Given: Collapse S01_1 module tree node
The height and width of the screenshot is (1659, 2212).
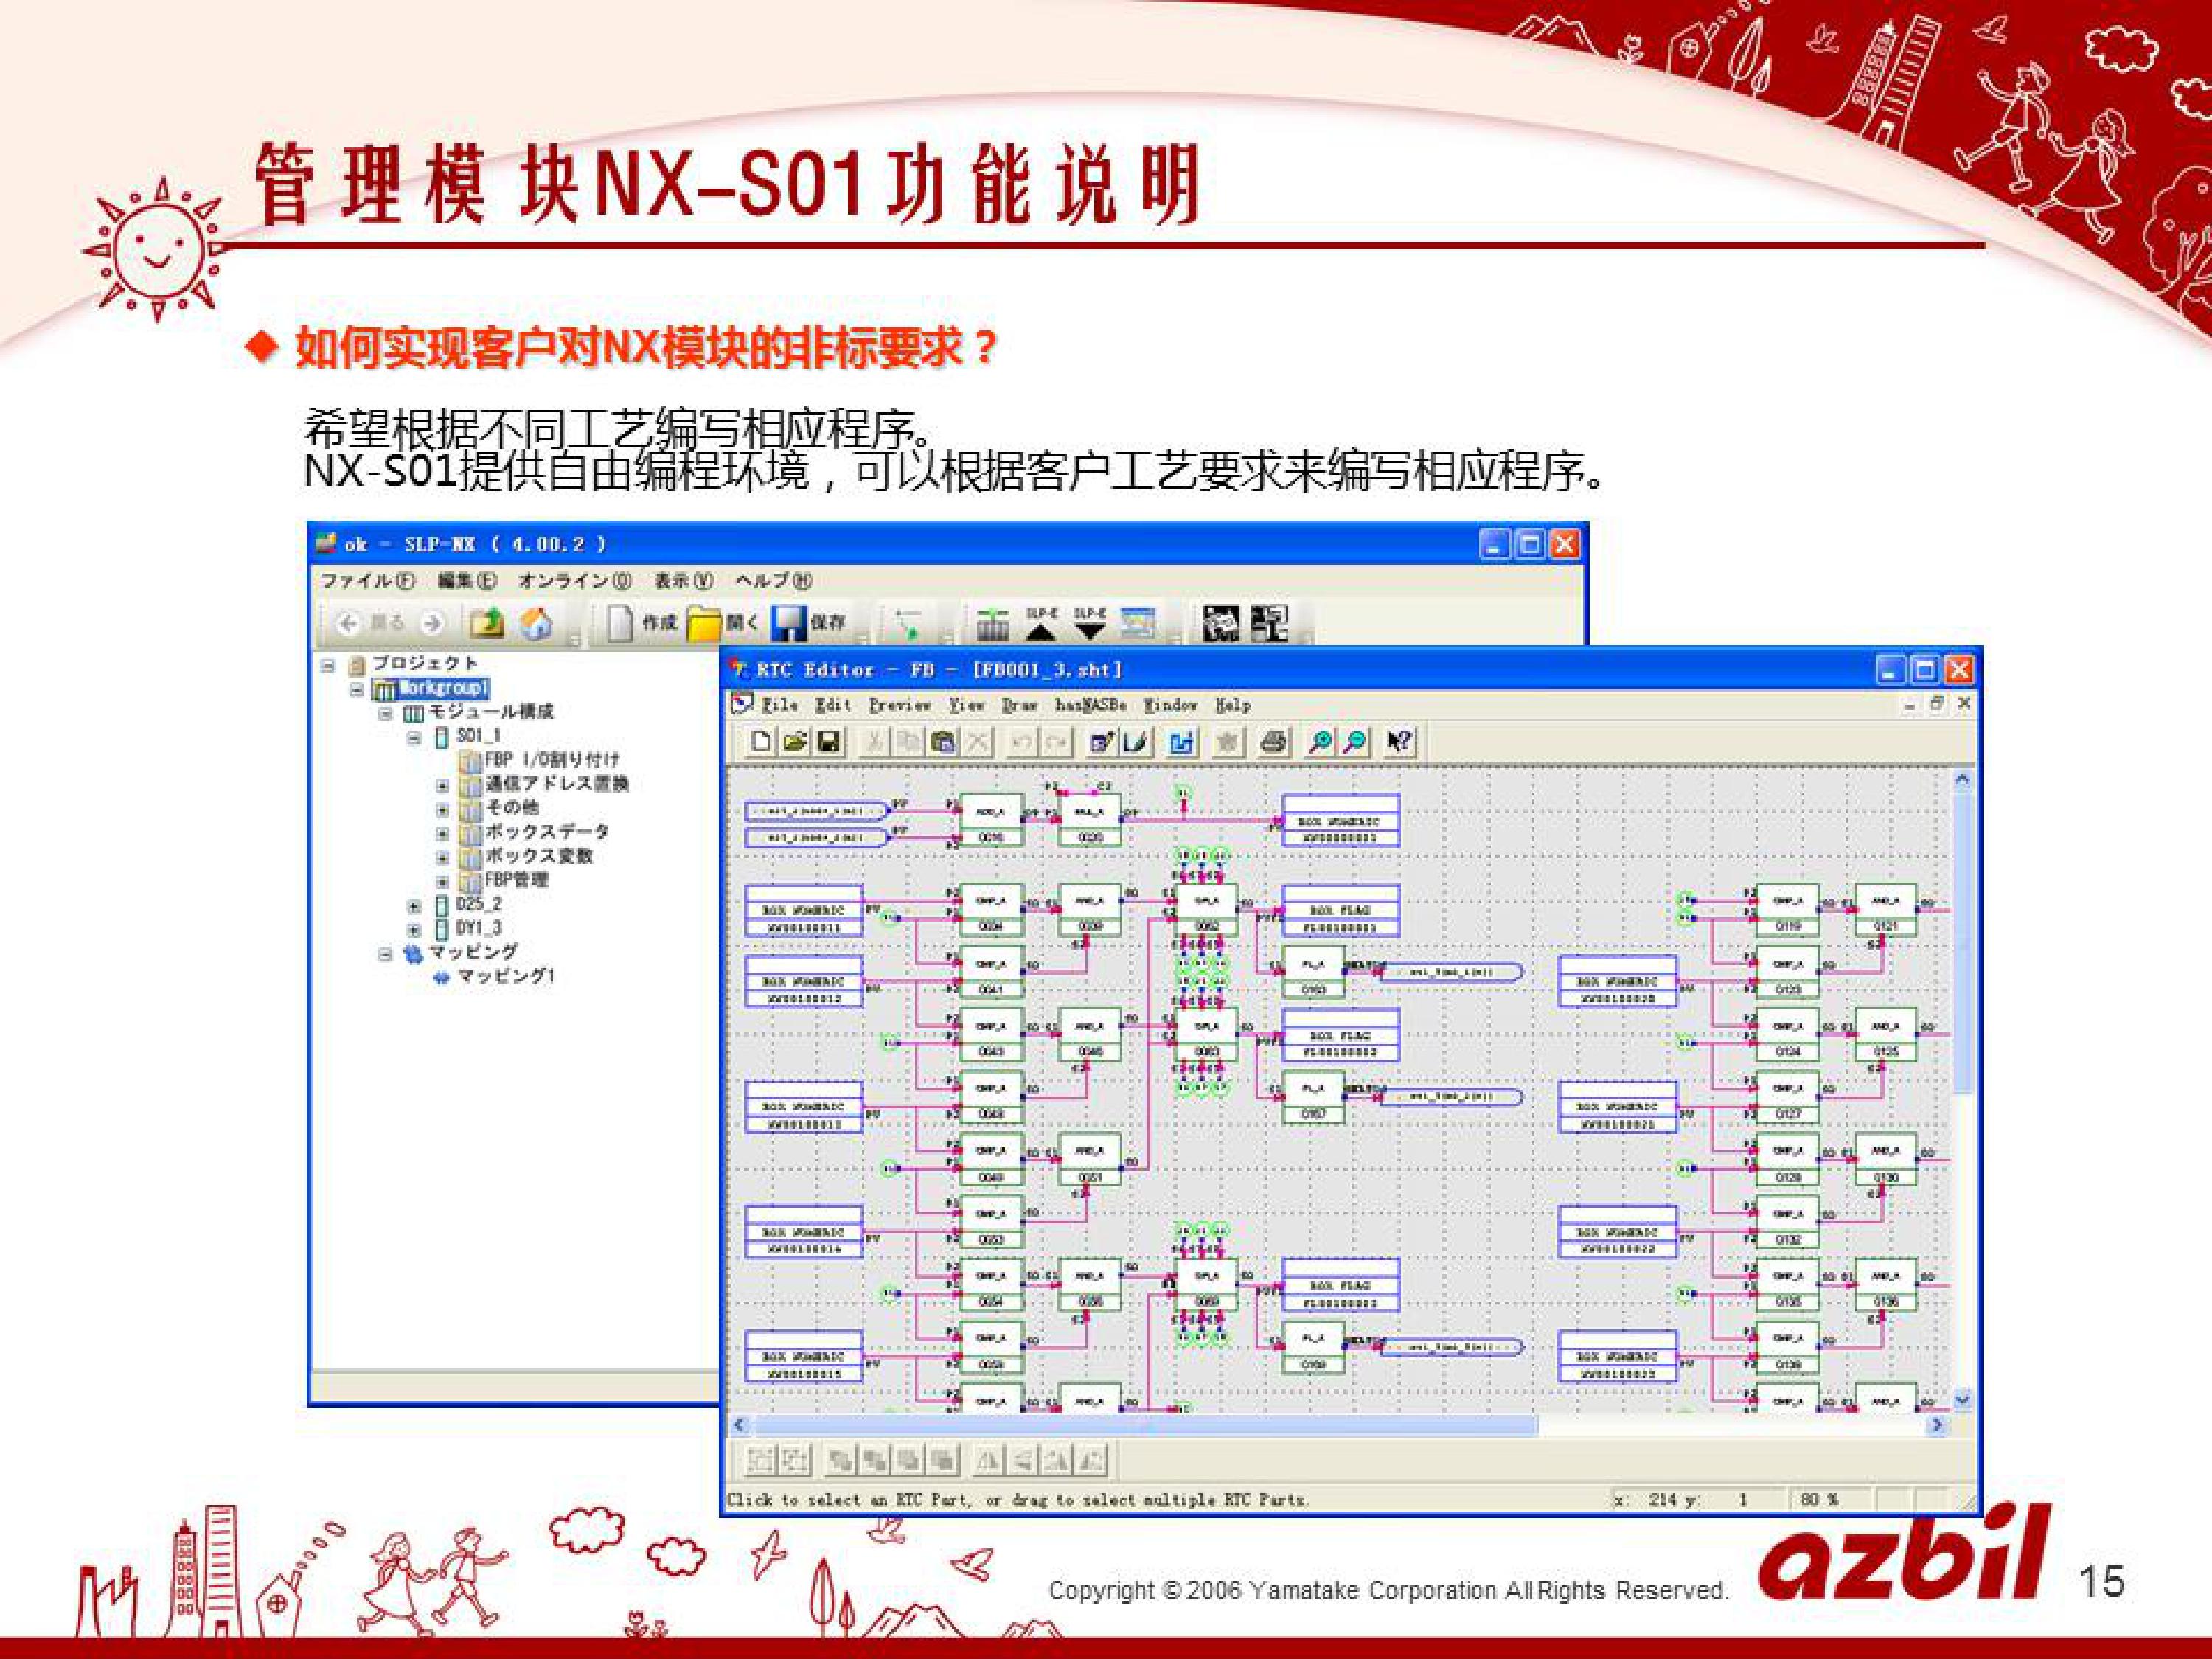Looking at the screenshot, I should point(414,737).
